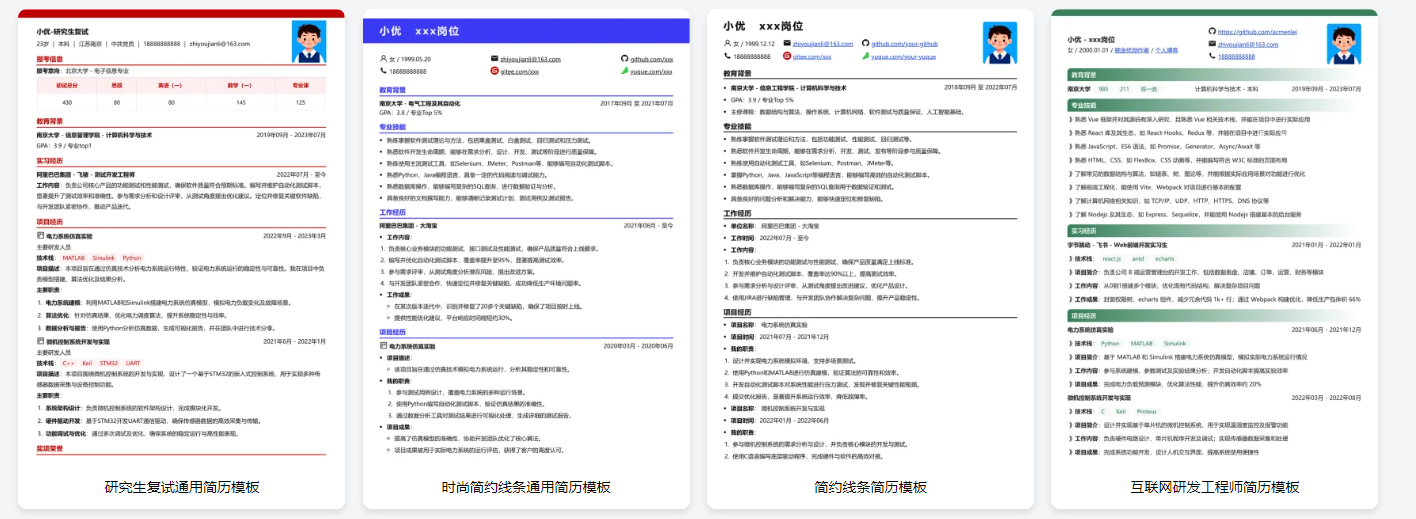1416x519 pixels.
Task: Open the 简约线条简历模板 title
Action: coord(870,487)
